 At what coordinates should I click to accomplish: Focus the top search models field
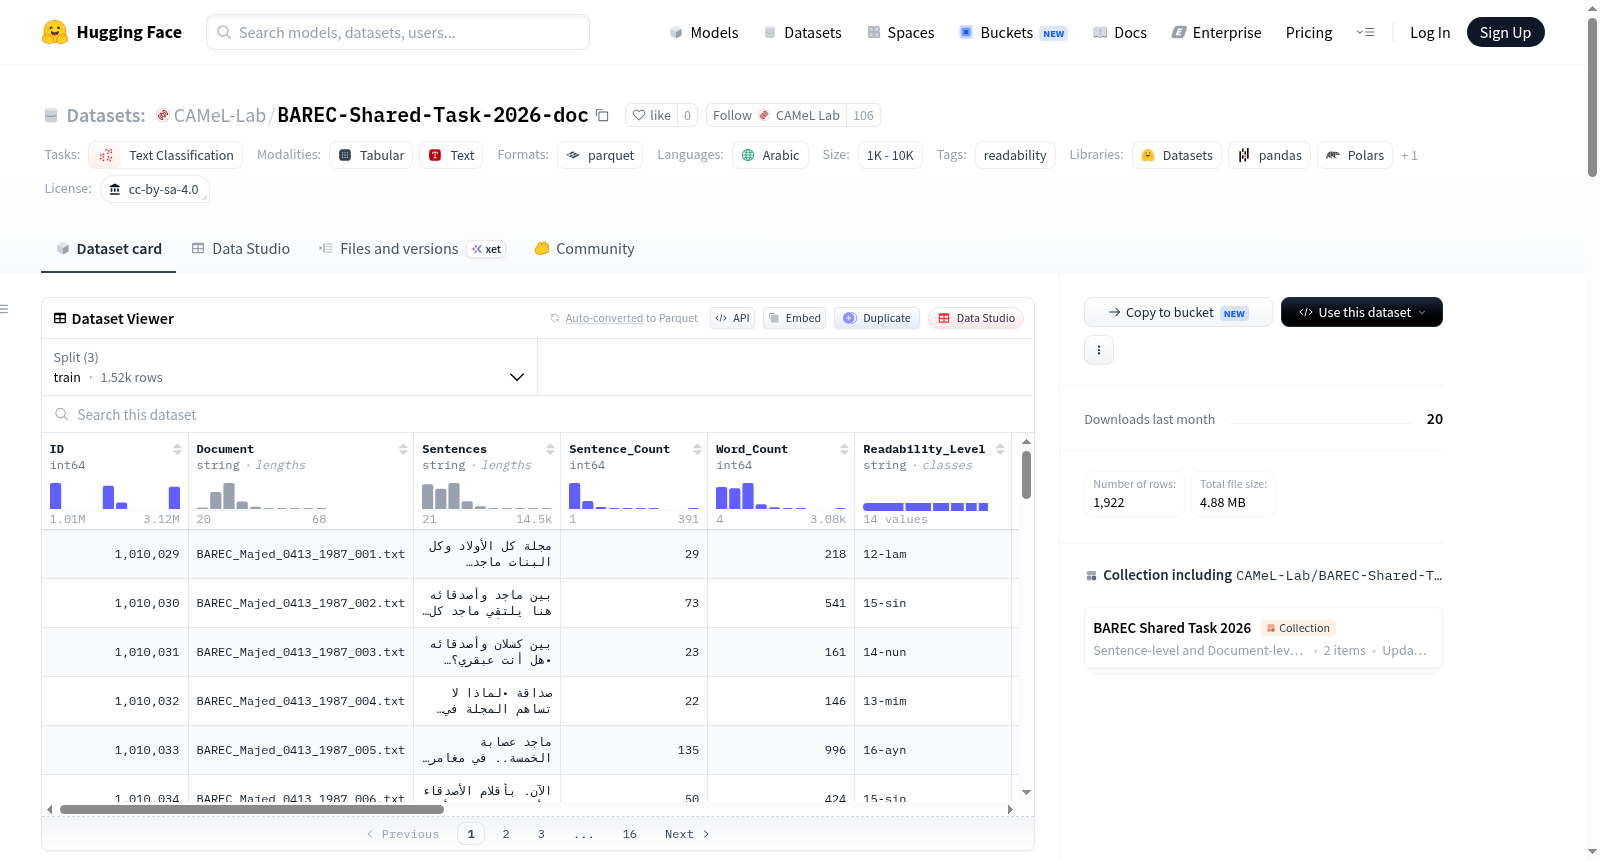pyautogui.click(x=398, y=32)
